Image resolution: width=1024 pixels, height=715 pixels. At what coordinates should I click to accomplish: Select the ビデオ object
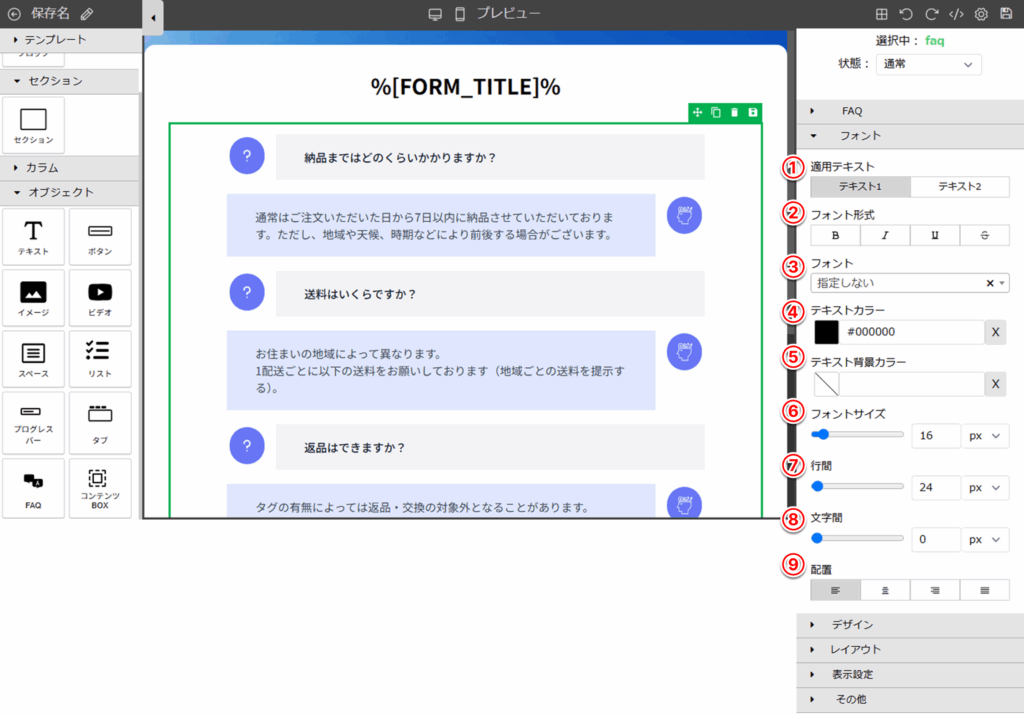coord(100,298)
